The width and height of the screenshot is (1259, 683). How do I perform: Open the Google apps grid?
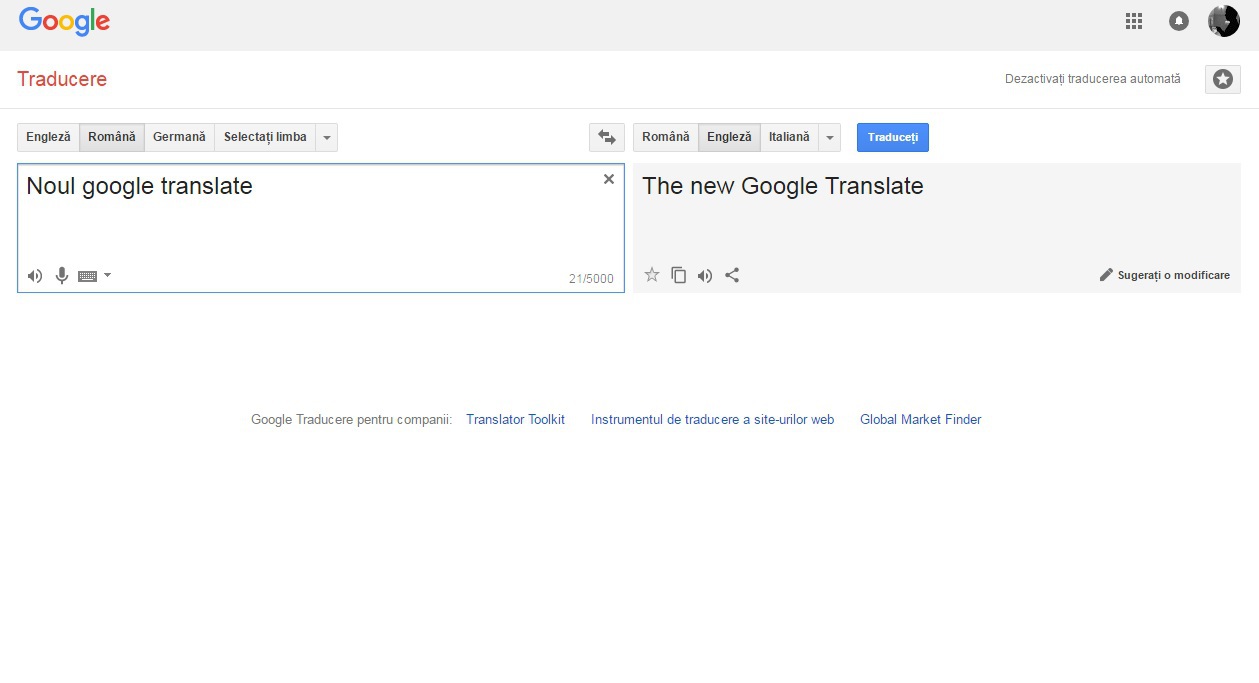(x=1134, y=21)
